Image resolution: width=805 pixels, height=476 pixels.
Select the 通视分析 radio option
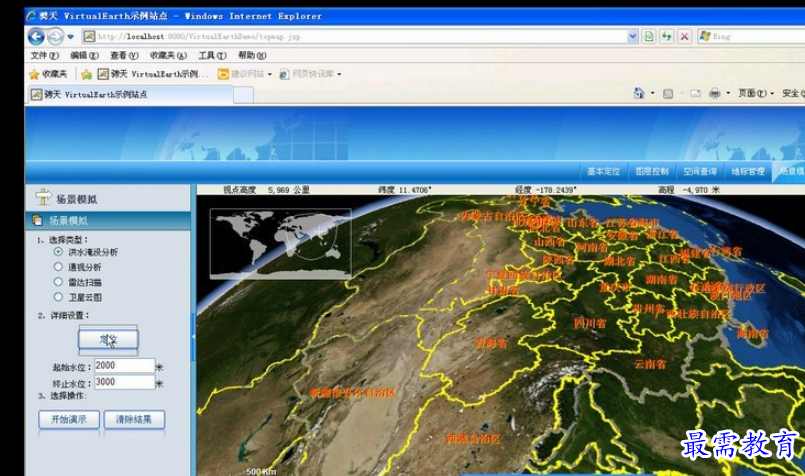[x=59, y=267]
